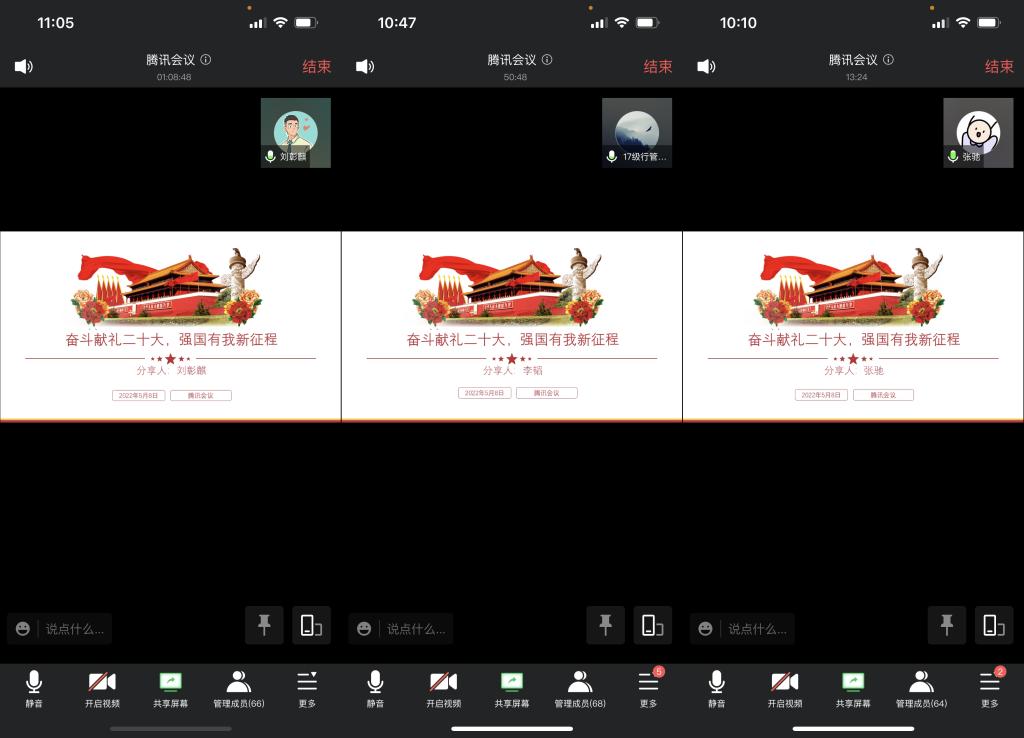Open 管理成员(64) member list
This screenshot has height=738, width=1024.
[921, 689]
